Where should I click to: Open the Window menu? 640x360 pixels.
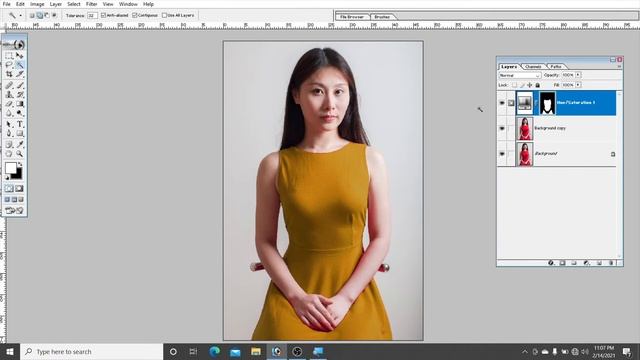[128, 4]
